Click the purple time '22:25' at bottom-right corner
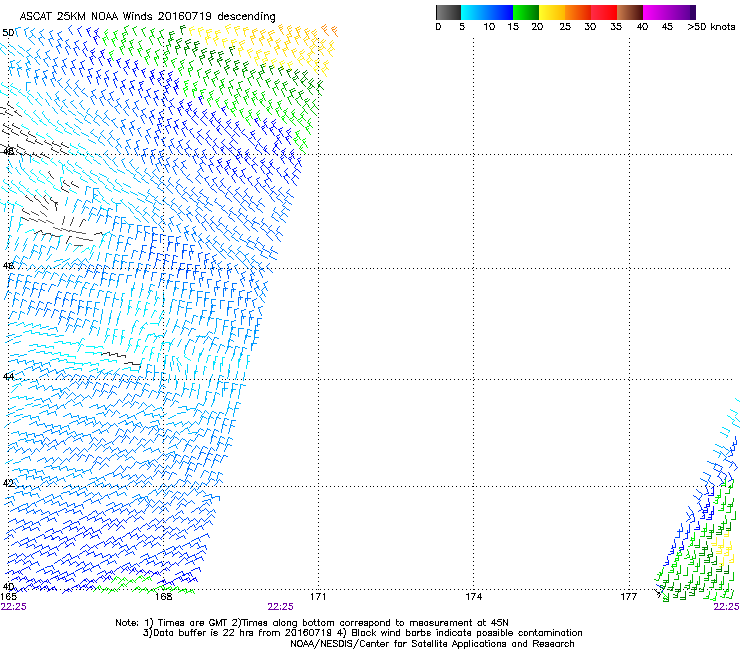740x650 pixels. pyautogui.click(x=726, y=607)
